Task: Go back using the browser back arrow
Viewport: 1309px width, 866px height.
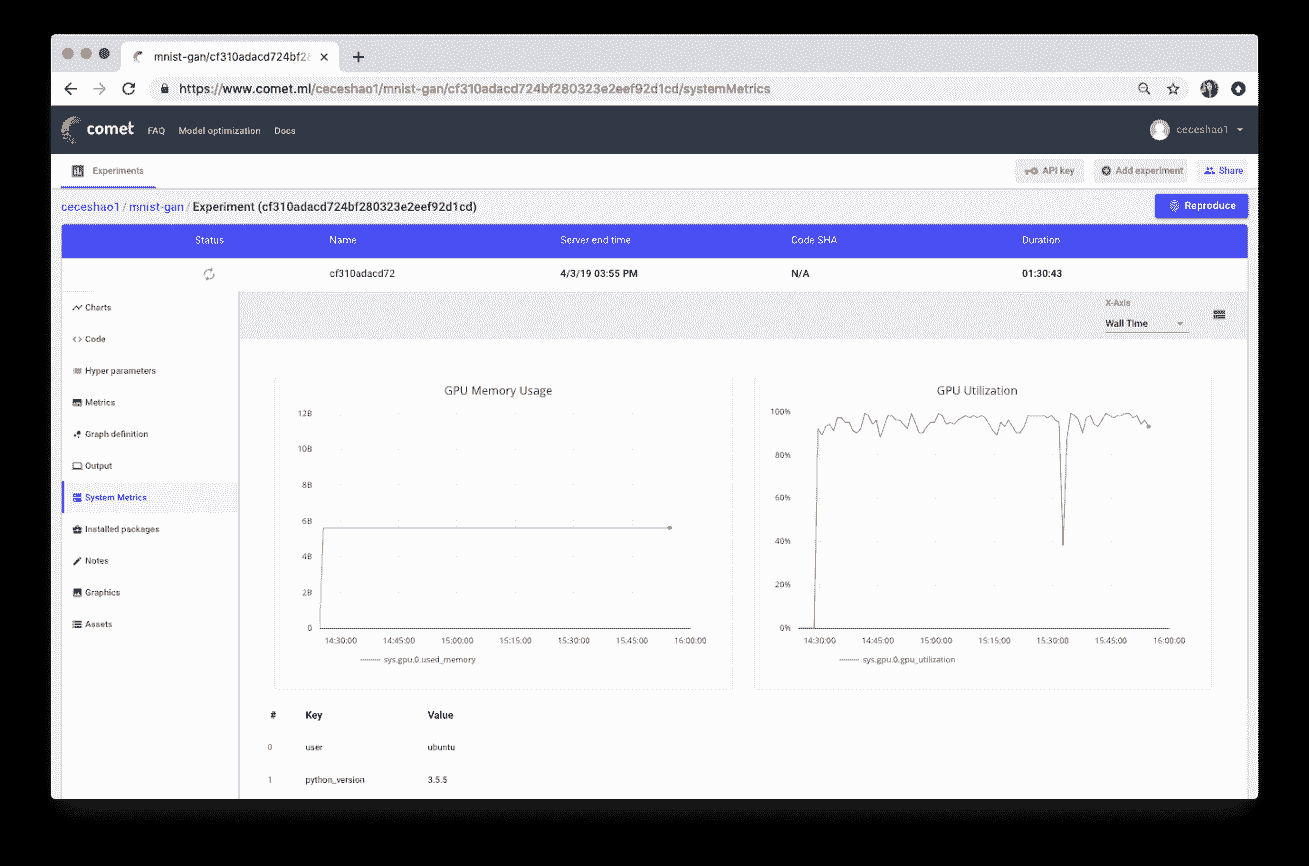Action: tap(70, 89)
